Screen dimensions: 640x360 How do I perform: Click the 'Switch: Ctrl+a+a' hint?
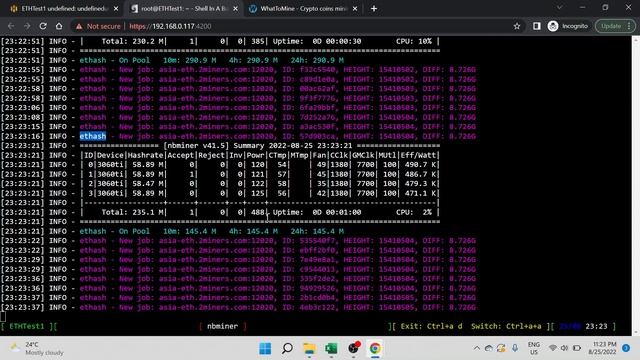(506, 326)
